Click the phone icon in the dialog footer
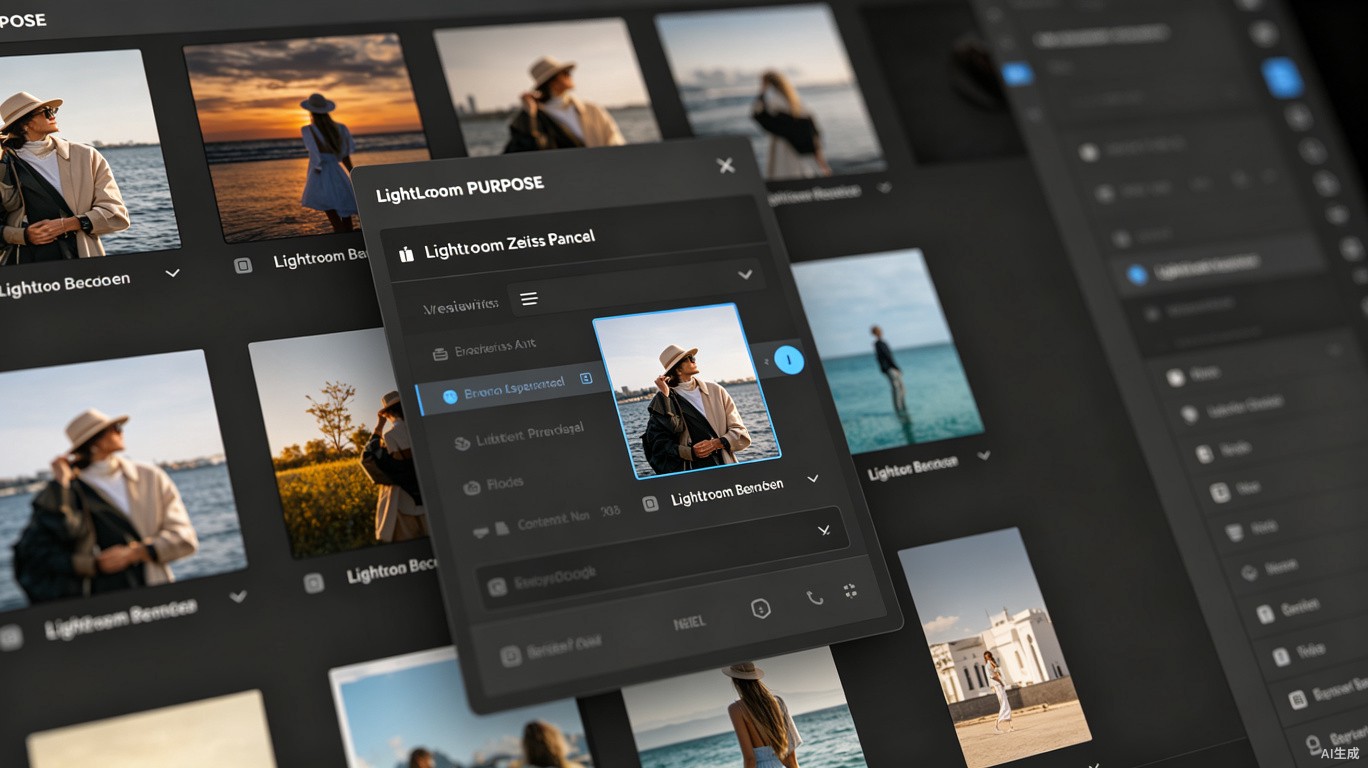The width and height of the screenshot is (1368, 768). 815,598
